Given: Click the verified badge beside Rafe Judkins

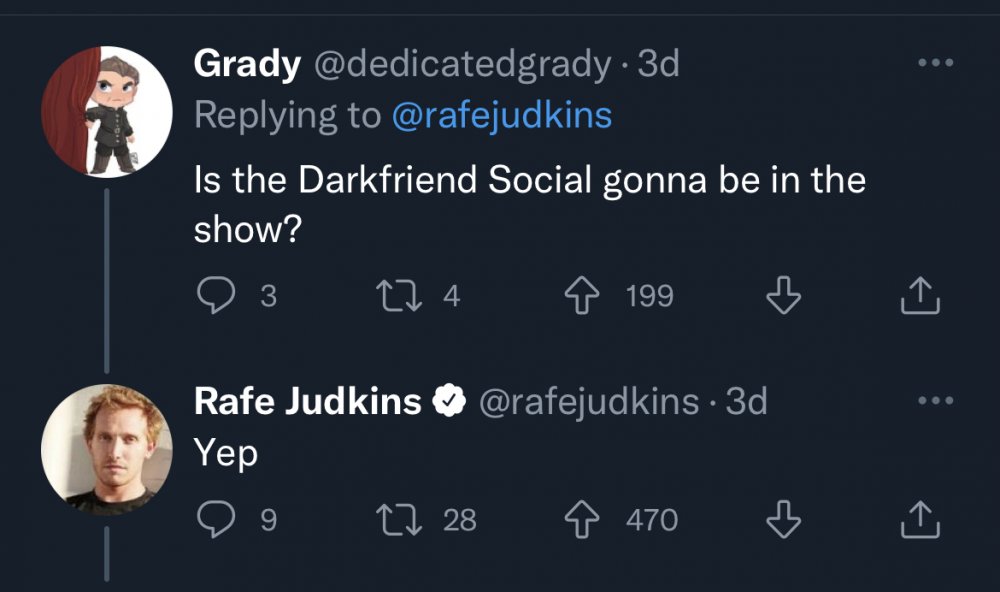Looking at the screenshot, I should pos(449,402).
